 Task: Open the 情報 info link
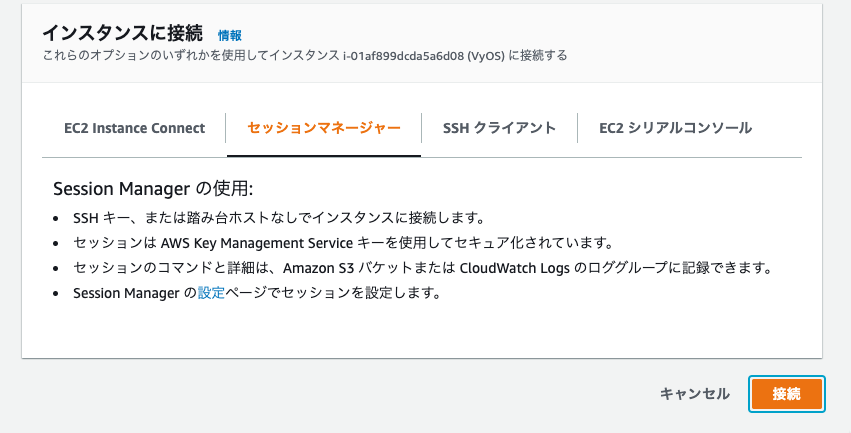230,35
